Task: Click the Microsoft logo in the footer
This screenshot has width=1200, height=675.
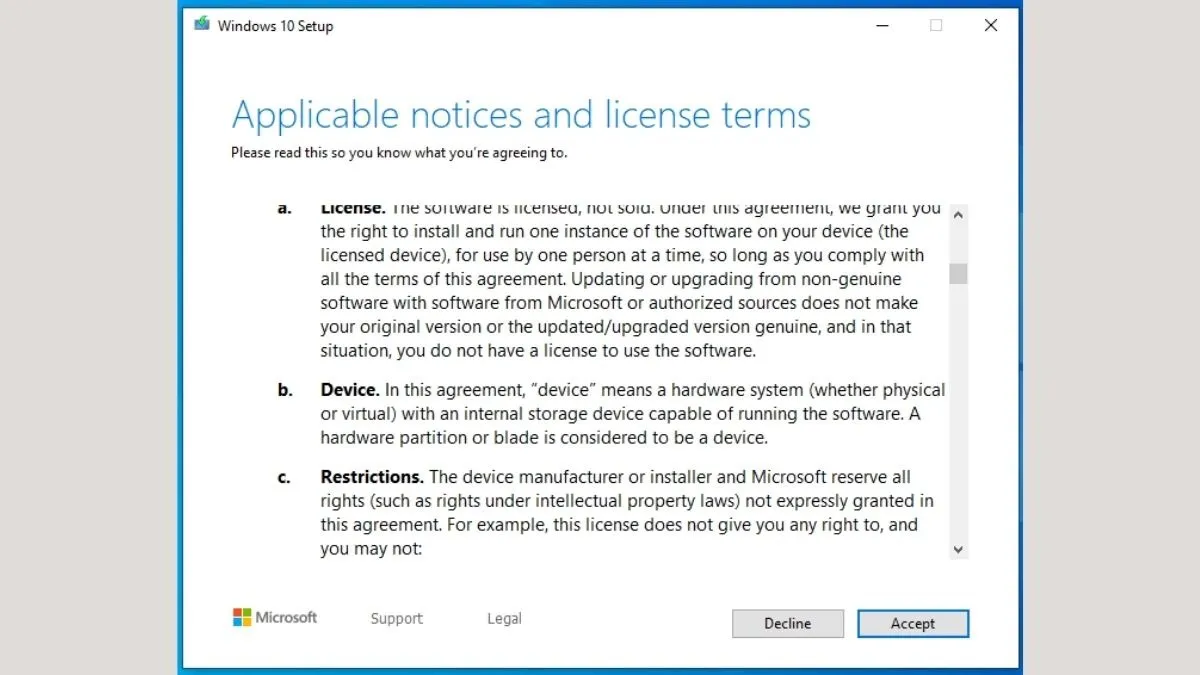Action: [x=274, y=618]
